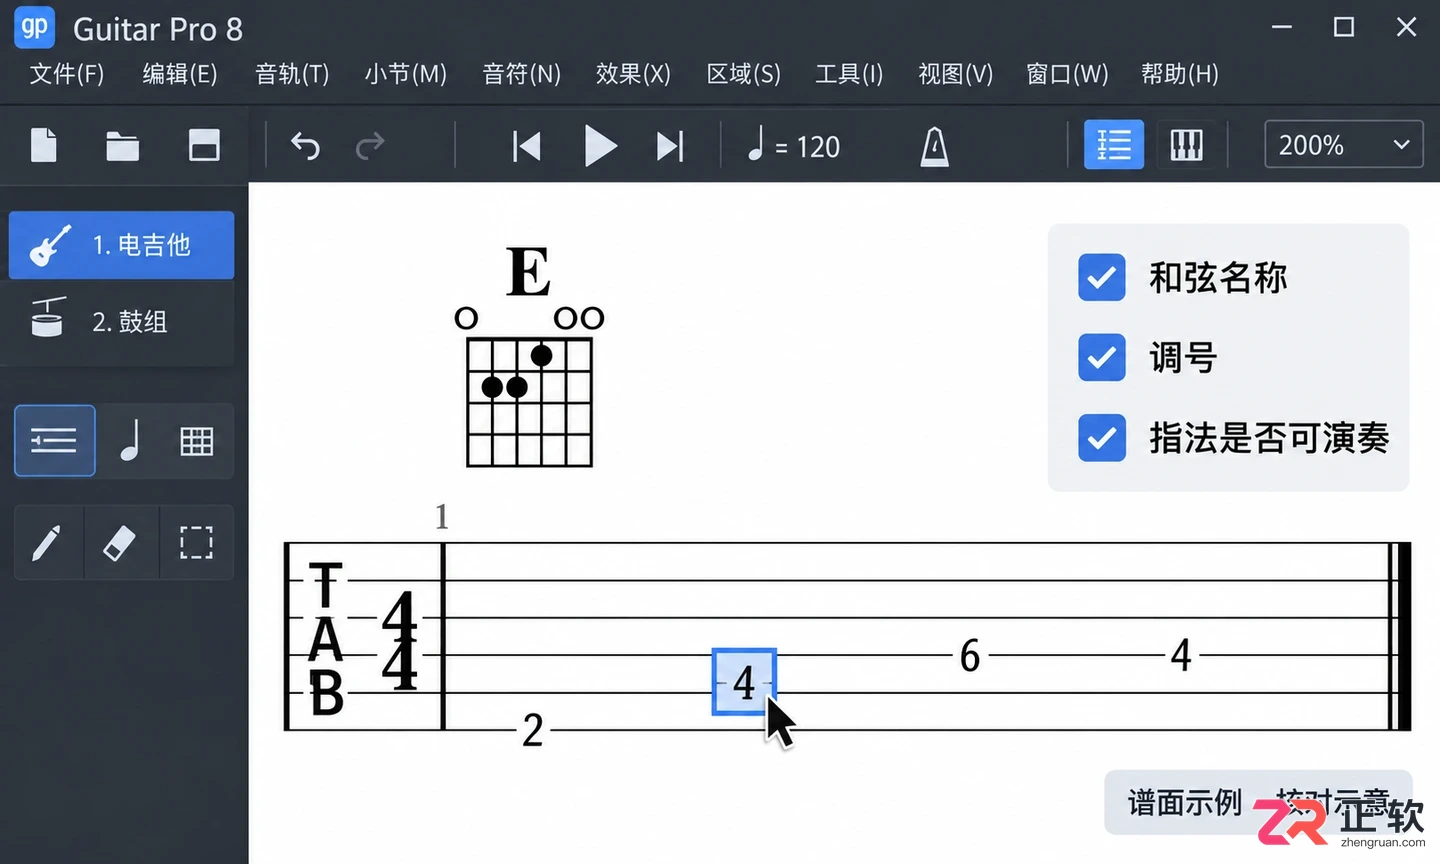Select the 电吉他 track
Viewport: 1440px width, 864px height.
[x=121, y=245]
